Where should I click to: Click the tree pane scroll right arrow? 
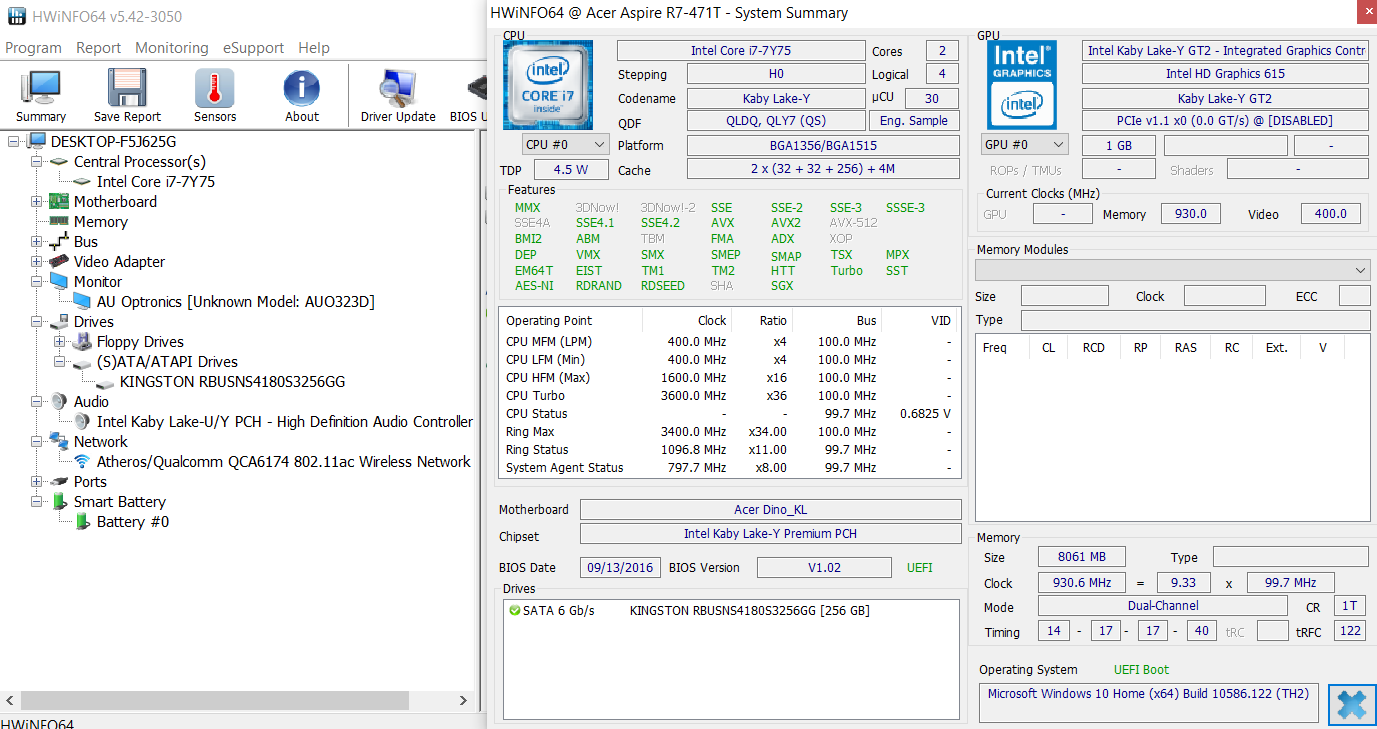(464, 701)
